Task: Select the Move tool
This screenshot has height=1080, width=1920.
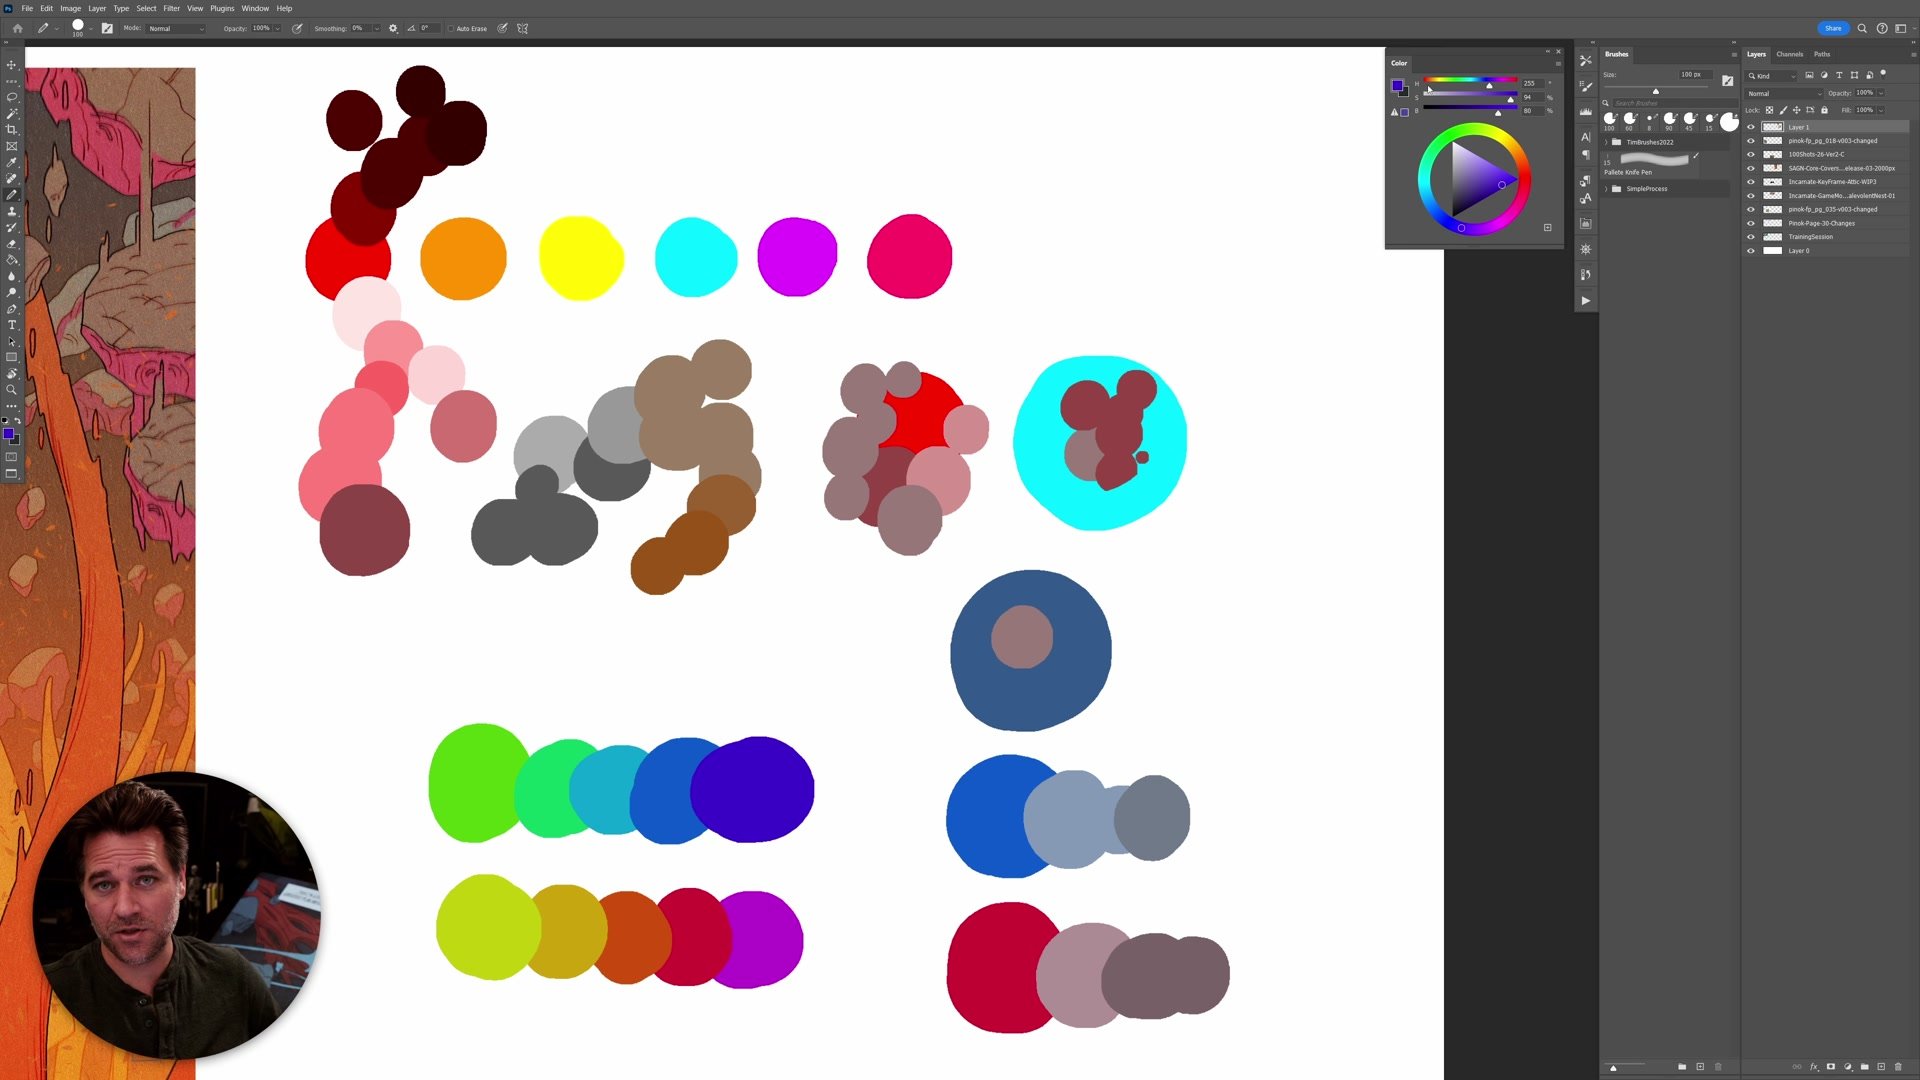Action: tap(12, 65)
